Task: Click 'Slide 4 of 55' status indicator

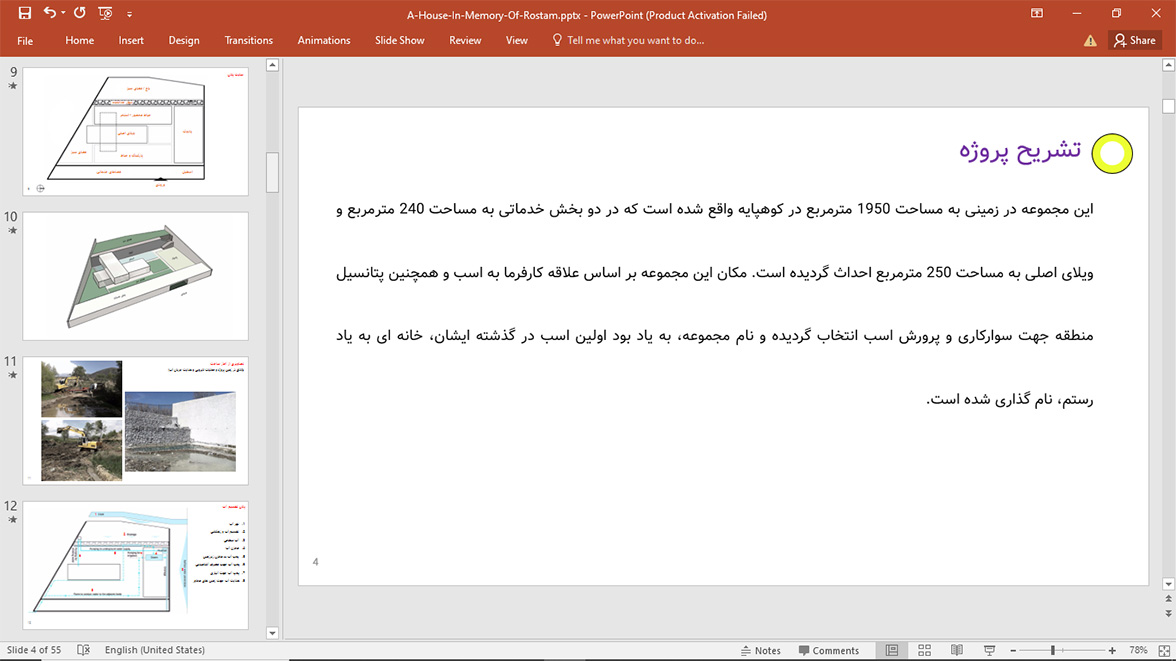Action: point(34,650)
